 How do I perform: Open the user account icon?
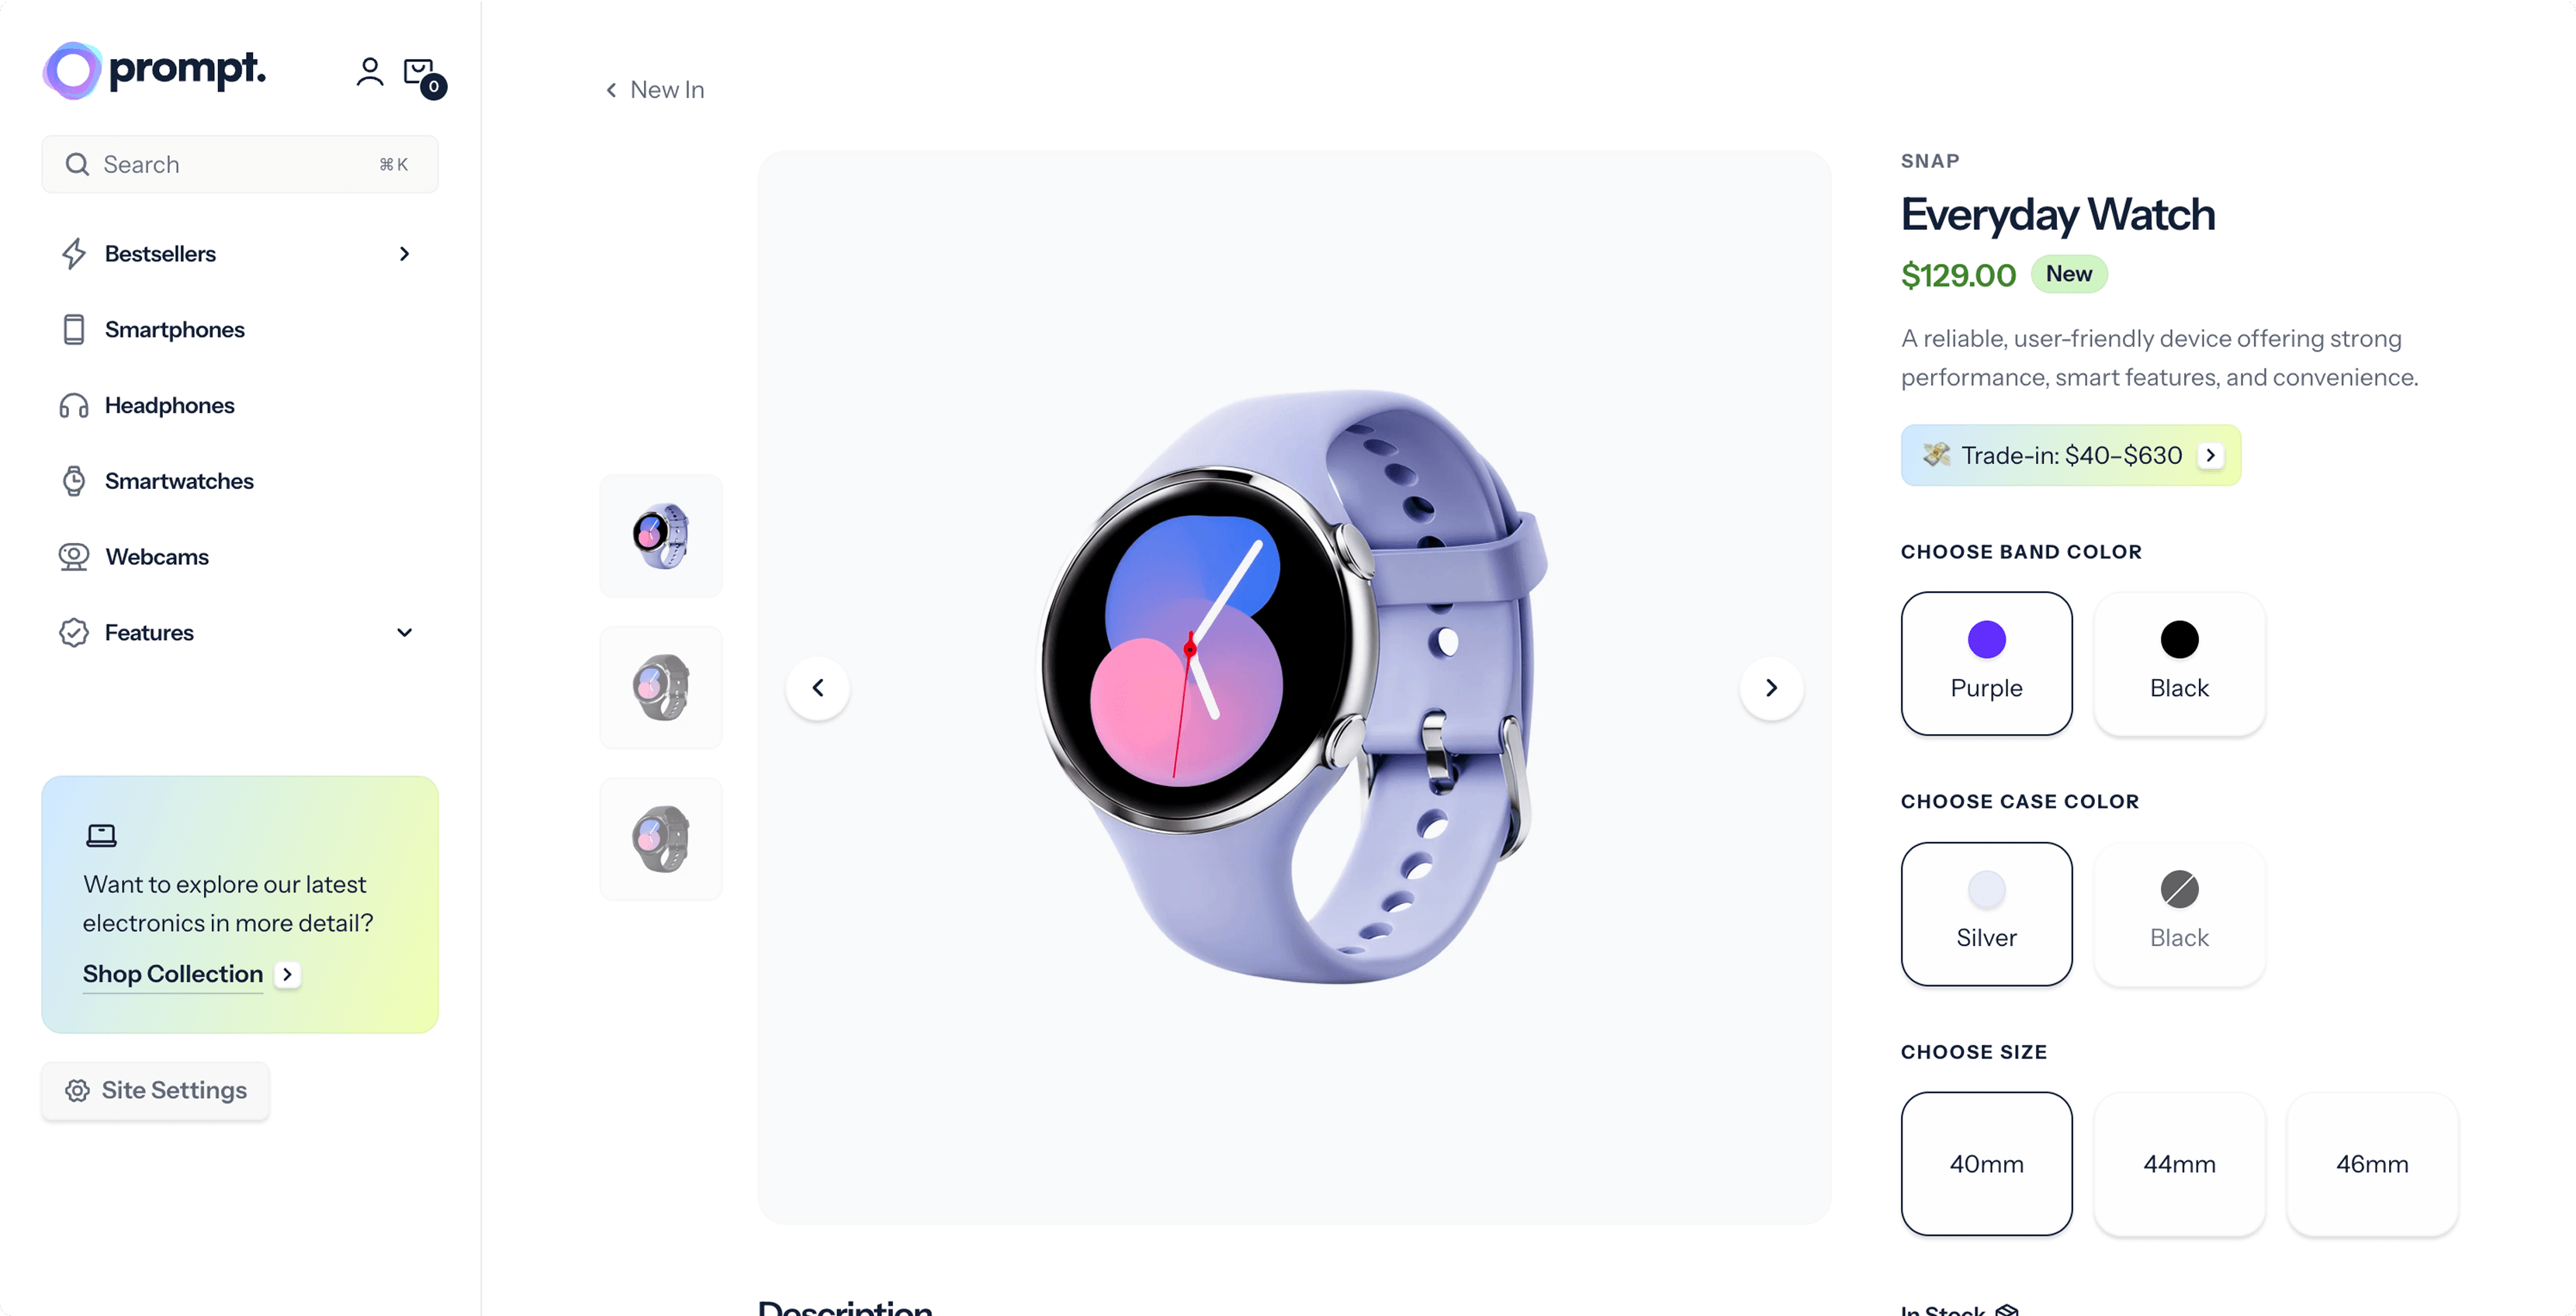[369, 72]
